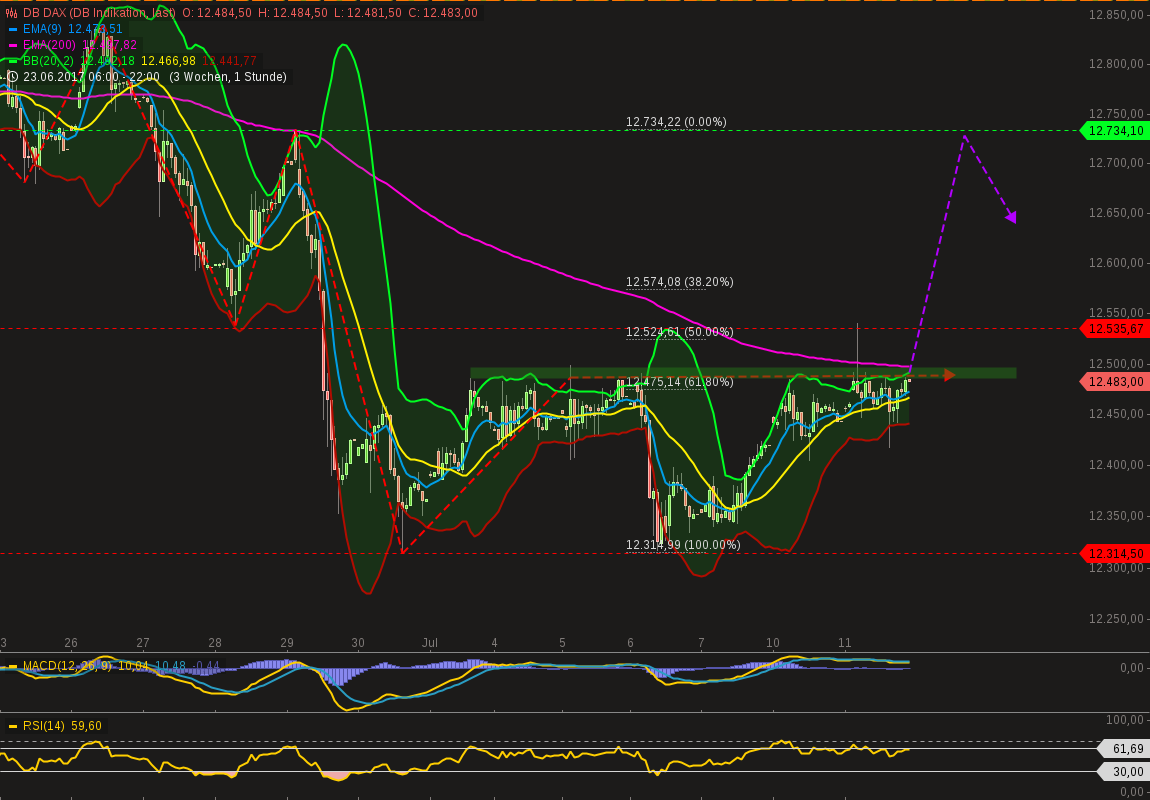Click Fibonacci label 12.314,99 (100.00%)
Screen dimensions: 1150x800
tap(683, 545)
